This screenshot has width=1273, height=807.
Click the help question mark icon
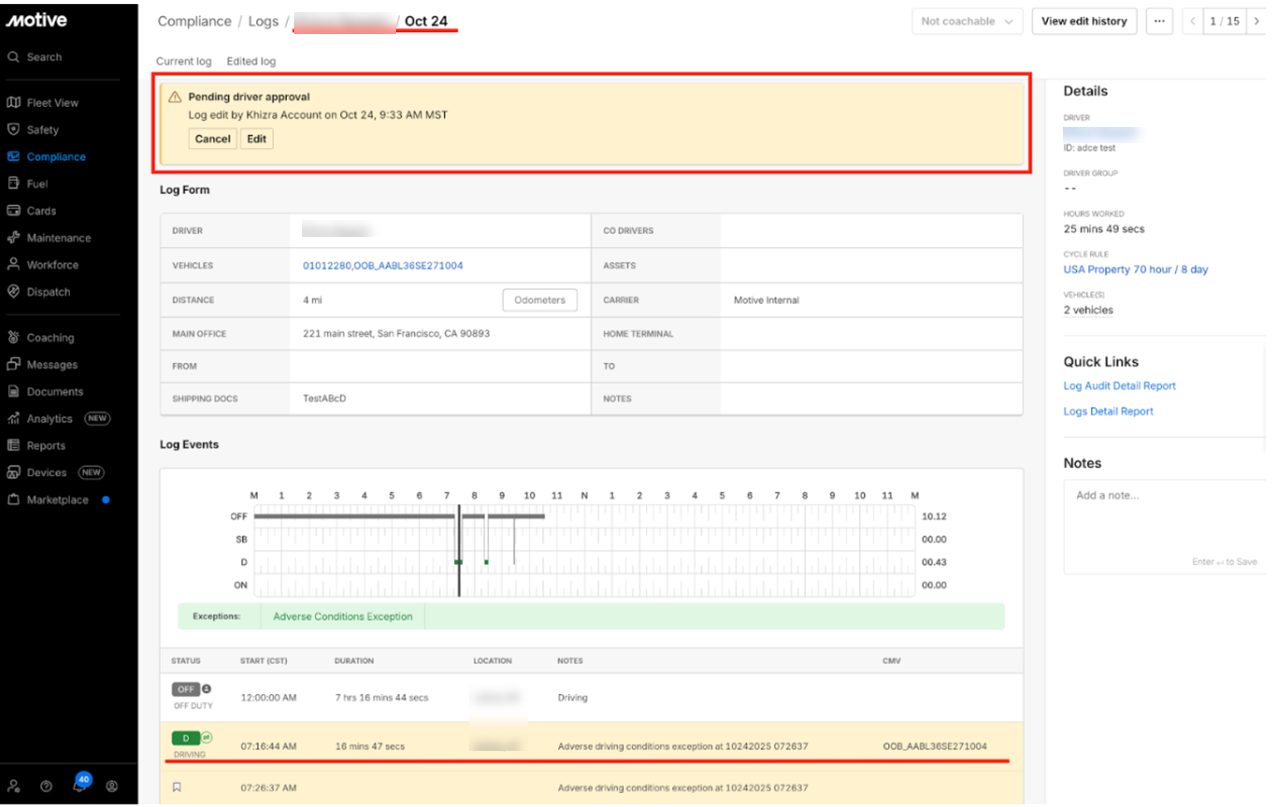point(46,786)
